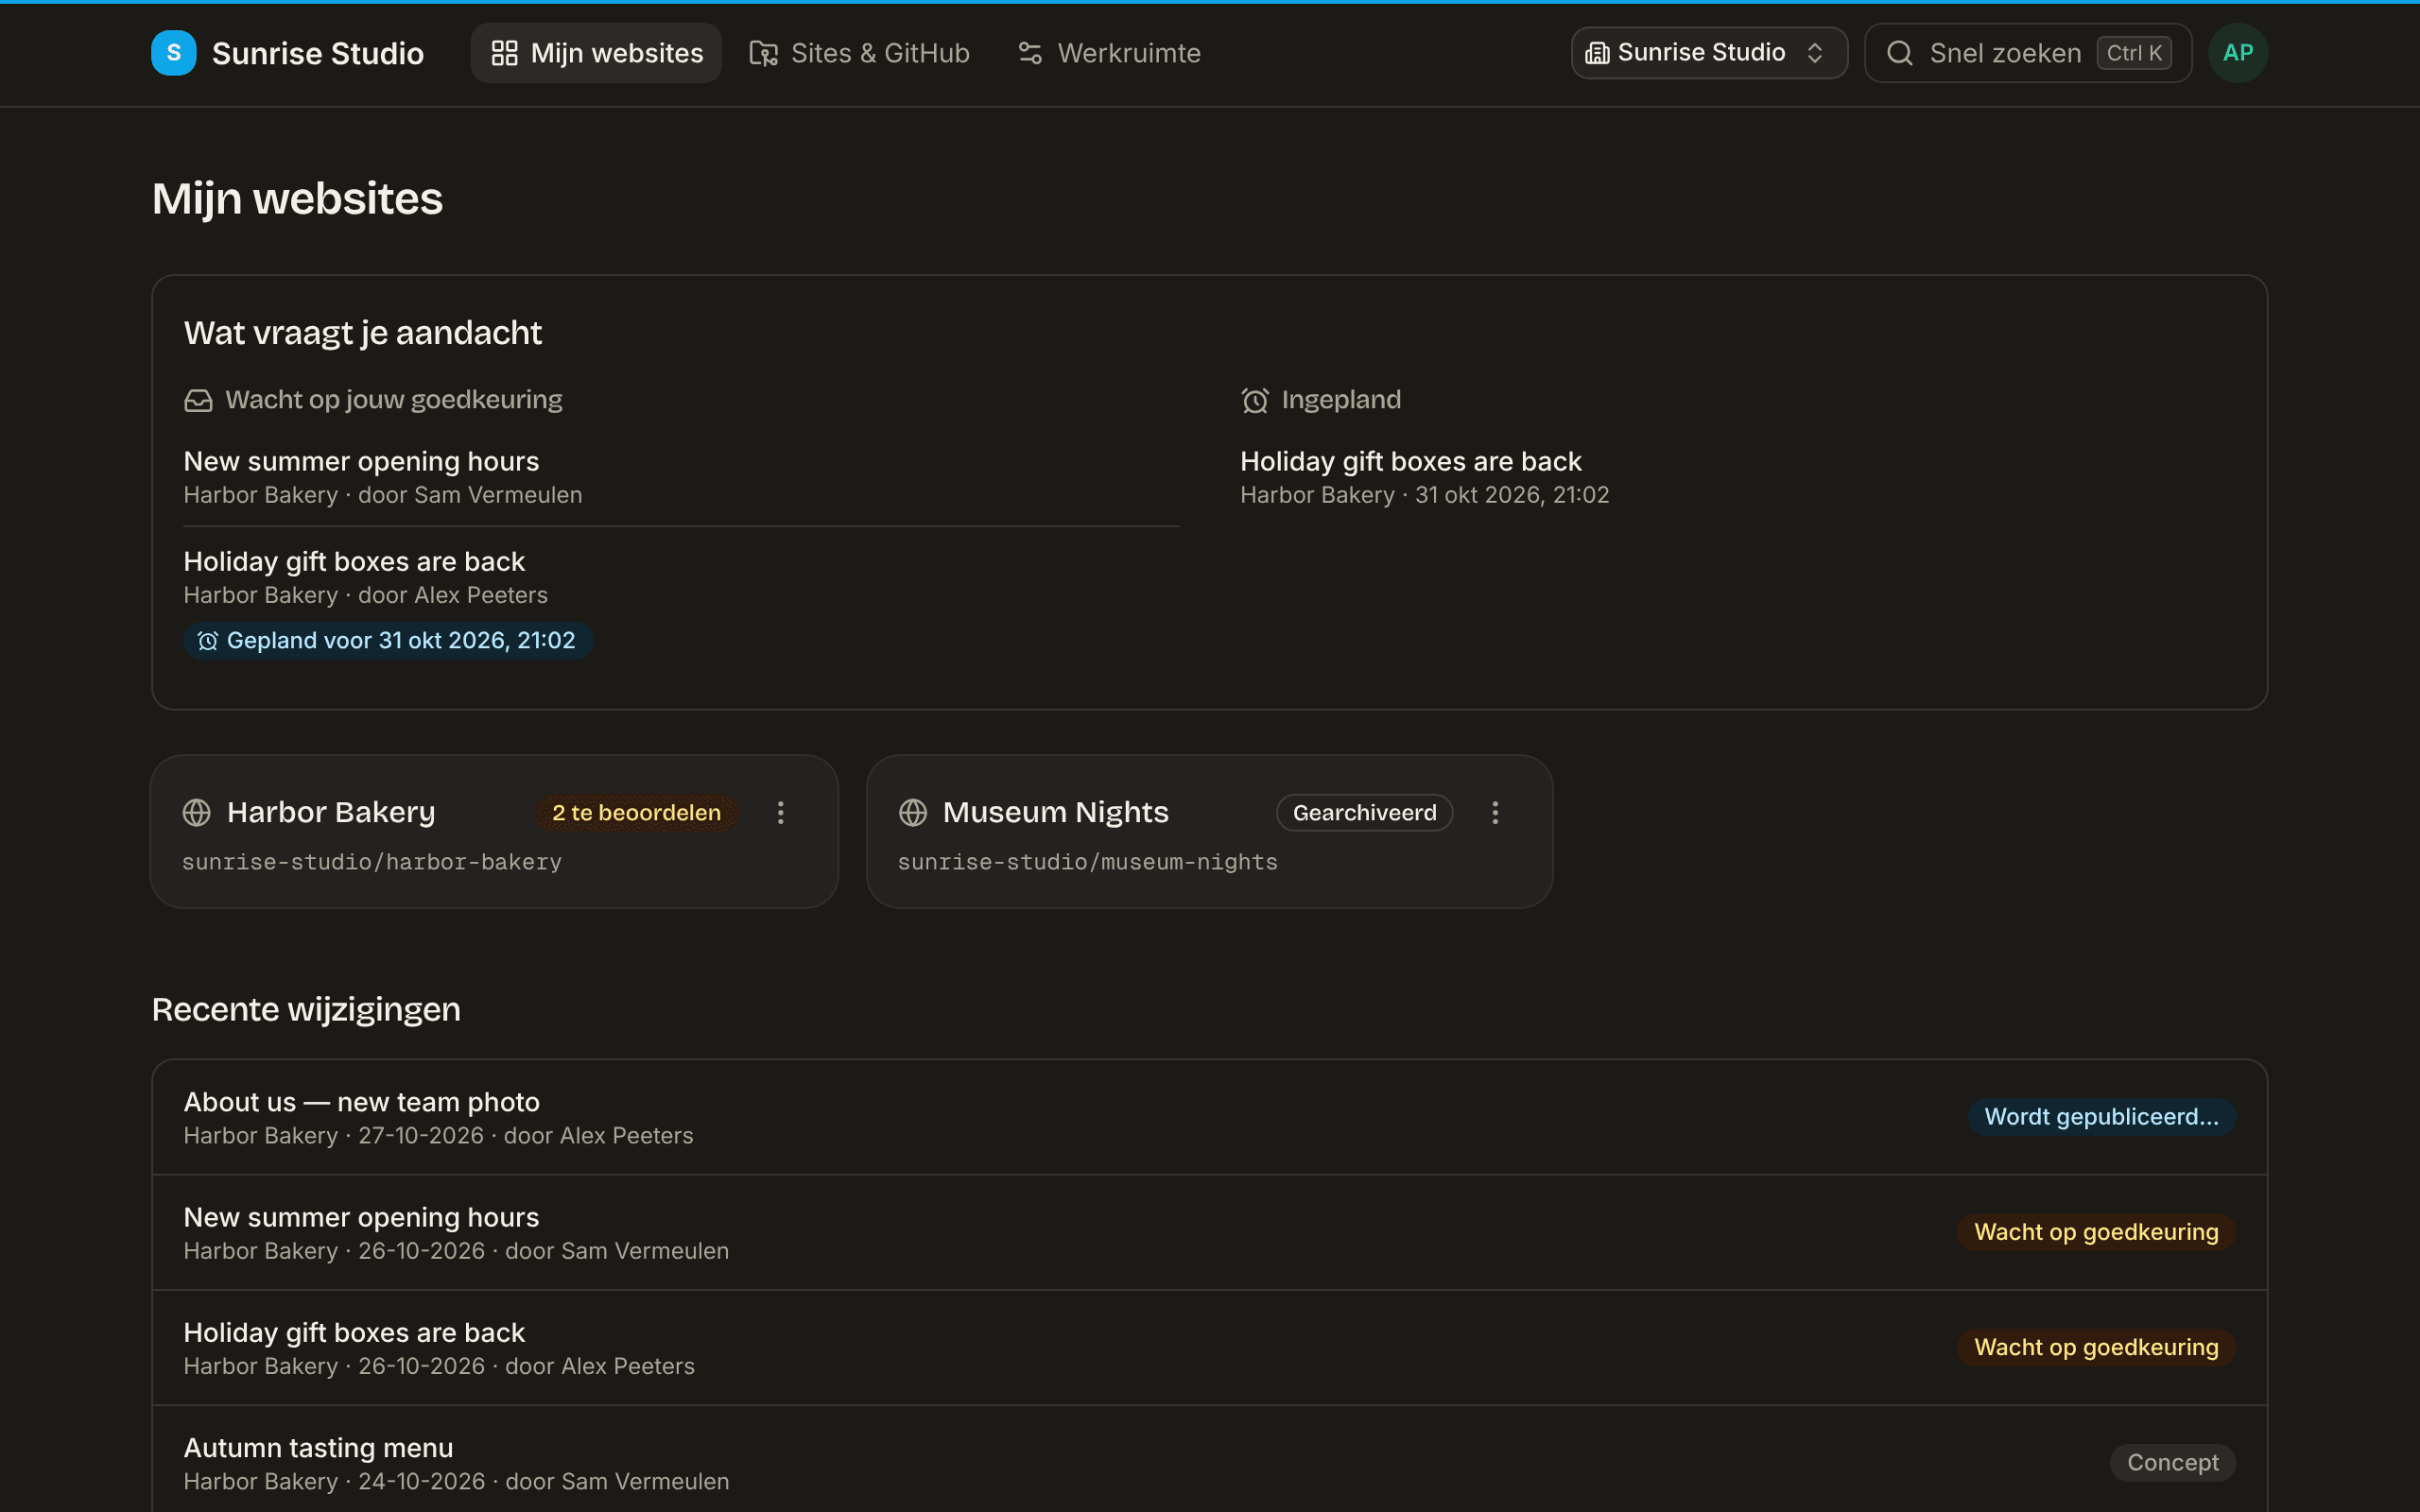Viewport: 2420px width, 1512px height.
Task: Click the Ctrl K shortcut hint
Action: (x=2134, y=53)
